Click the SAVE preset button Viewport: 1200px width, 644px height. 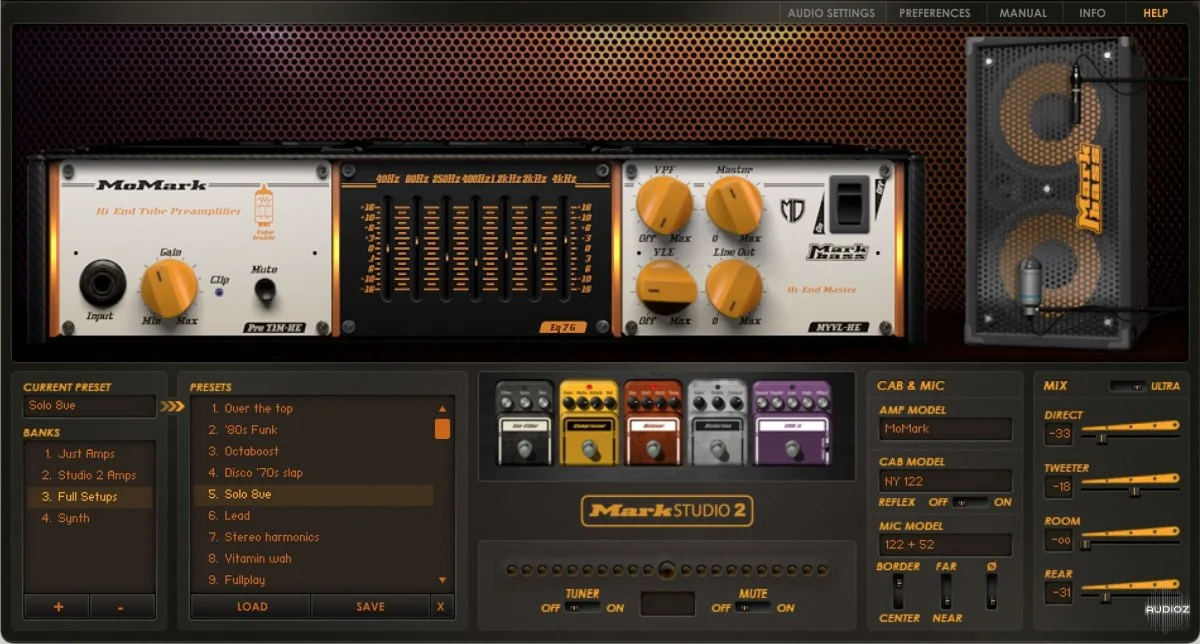coord(371,606)
